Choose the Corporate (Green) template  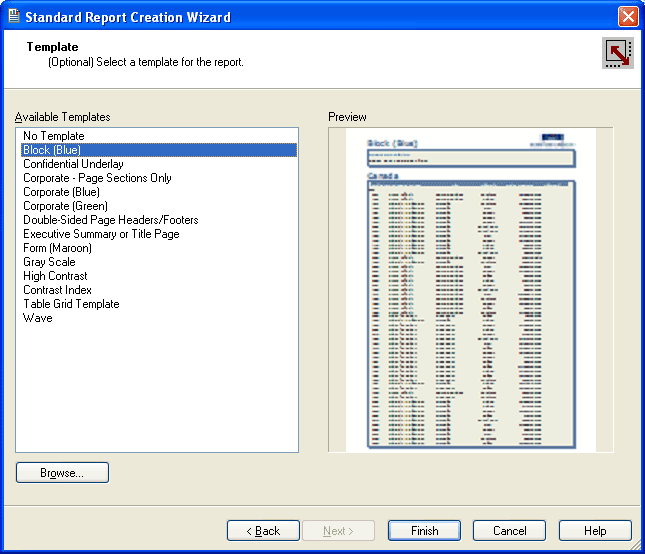[x=65, y=206]
